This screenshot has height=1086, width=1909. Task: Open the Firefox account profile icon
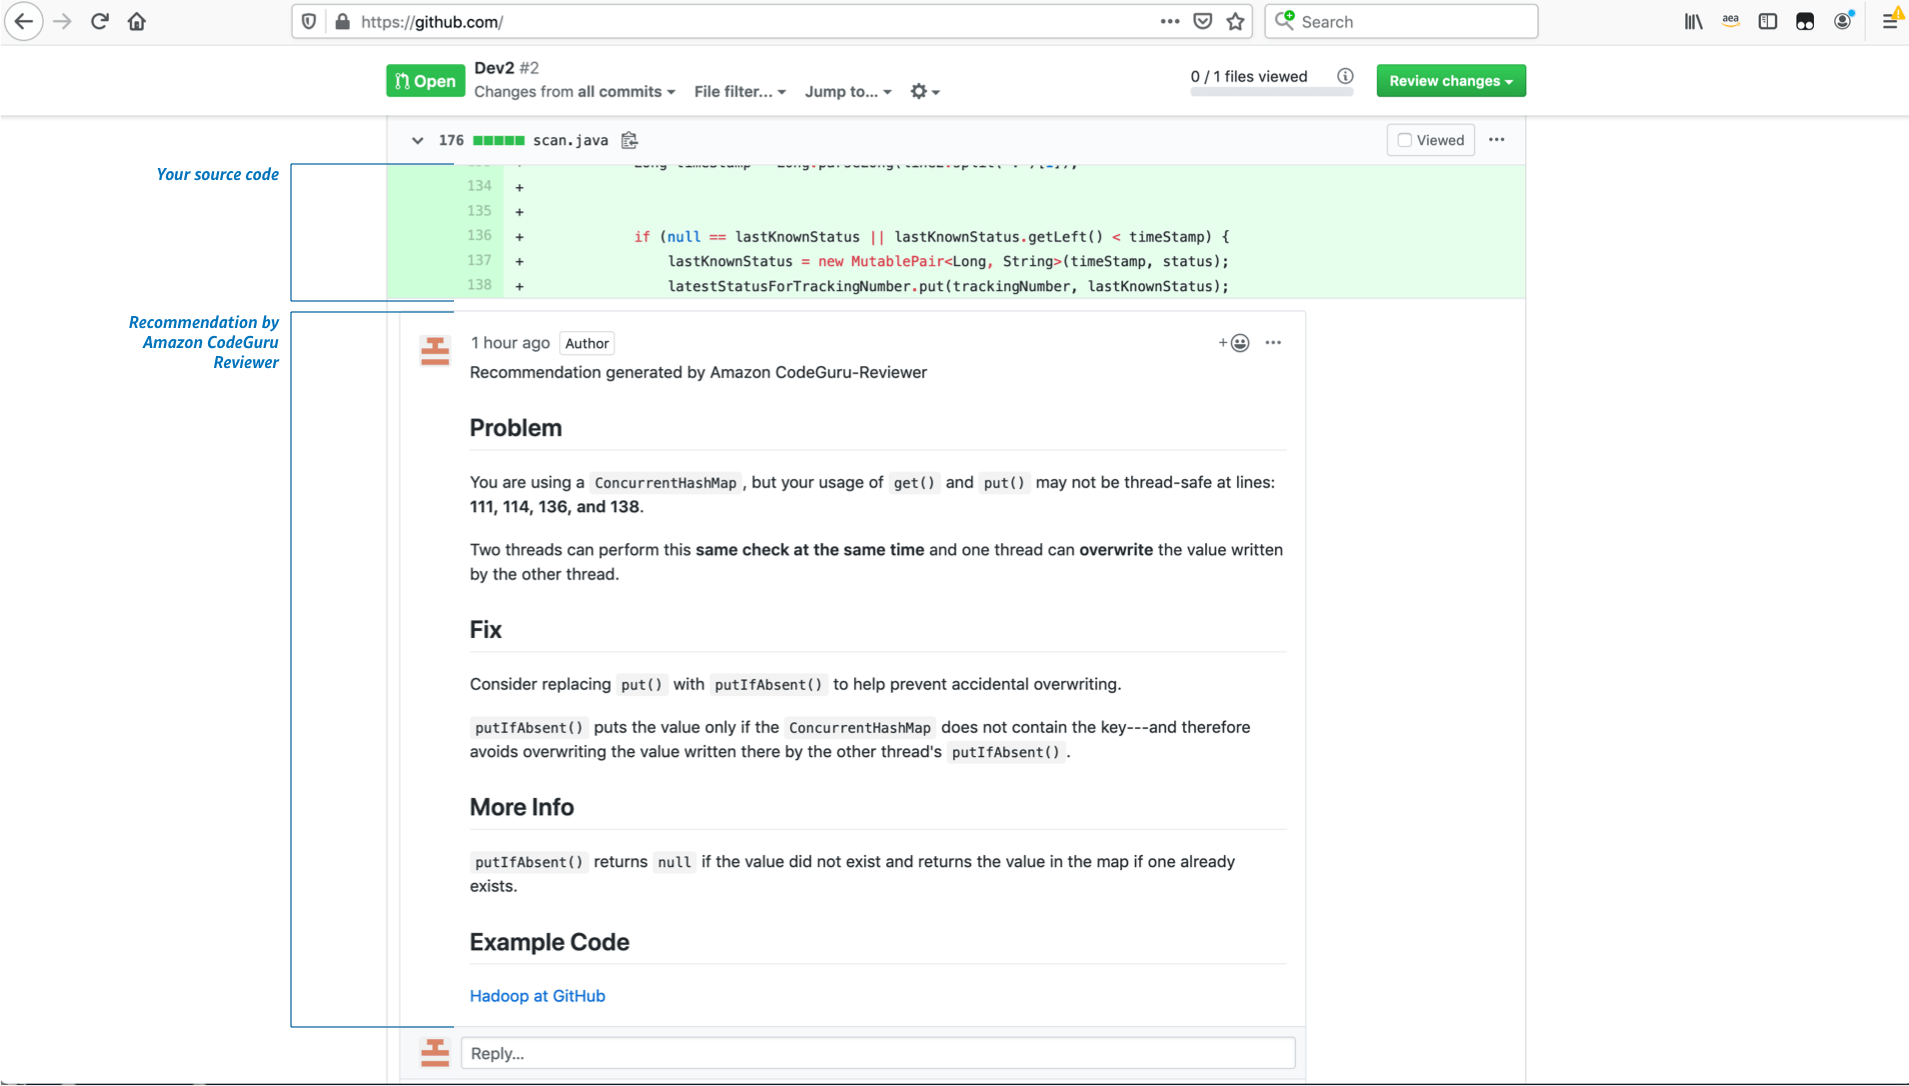(1843, 21)
